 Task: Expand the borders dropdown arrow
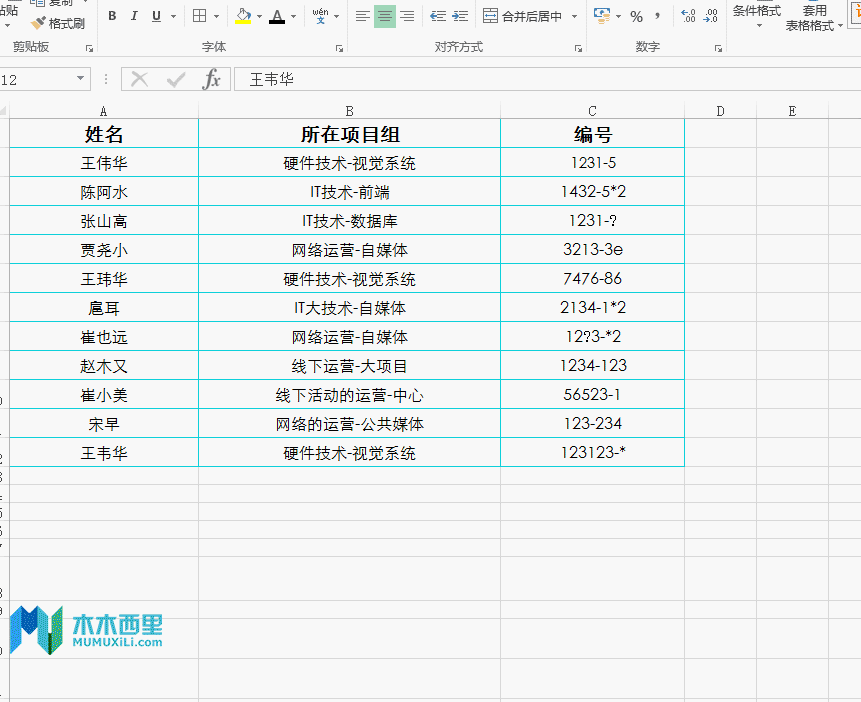pos(216,16)
